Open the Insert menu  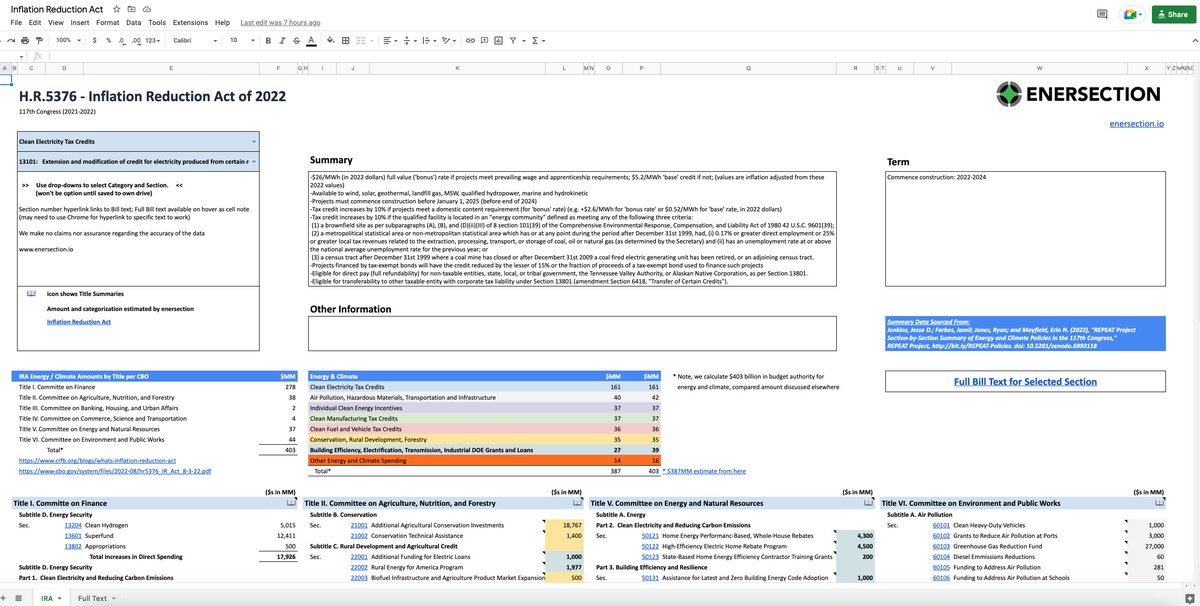click(80, 22)
